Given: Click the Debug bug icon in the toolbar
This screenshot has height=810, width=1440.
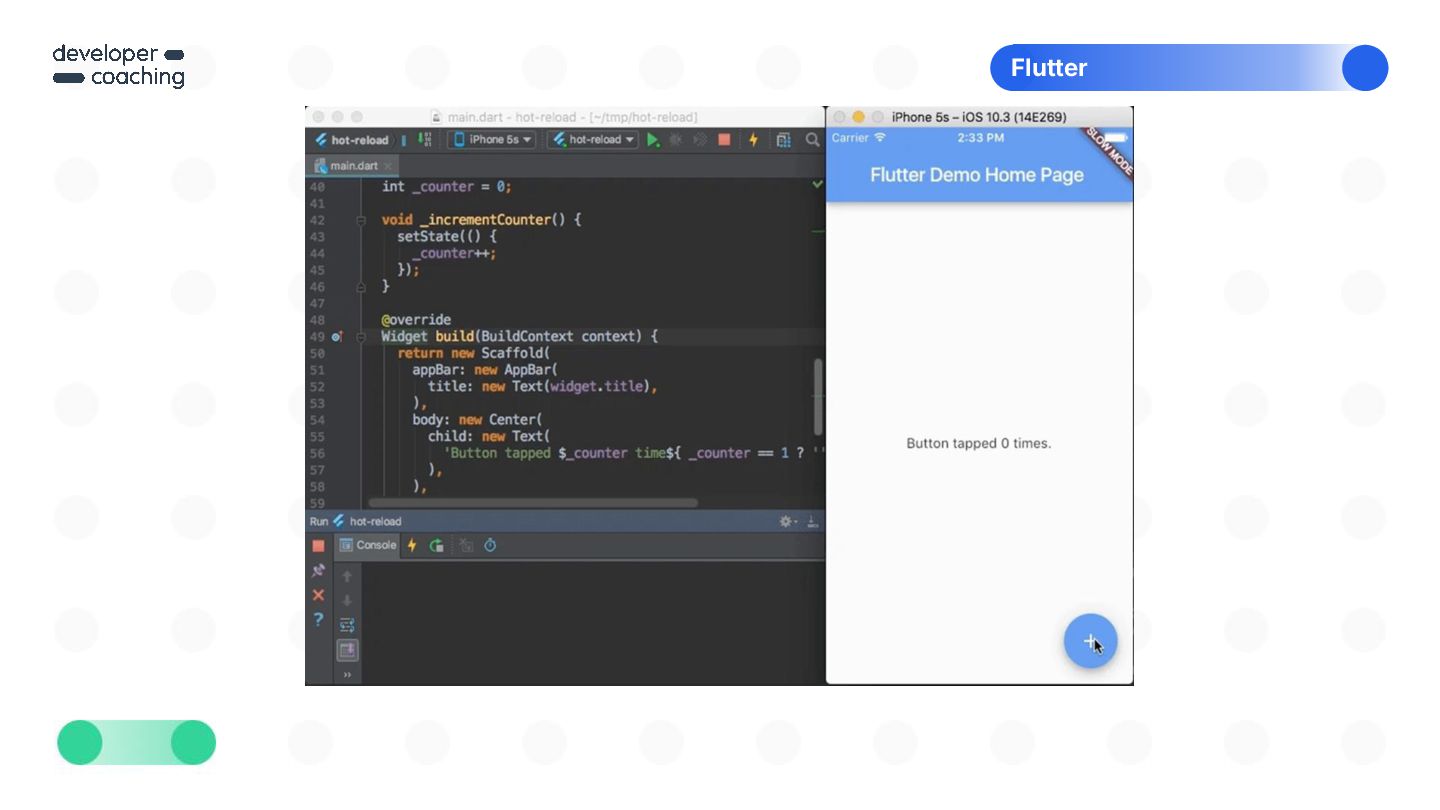Looking at the screenshot, I should 676,140.
